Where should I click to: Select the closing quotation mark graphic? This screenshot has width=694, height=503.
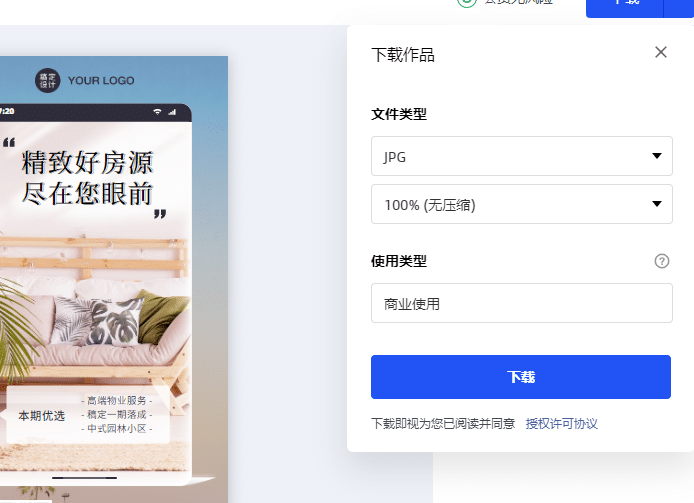tap(160, 214)
